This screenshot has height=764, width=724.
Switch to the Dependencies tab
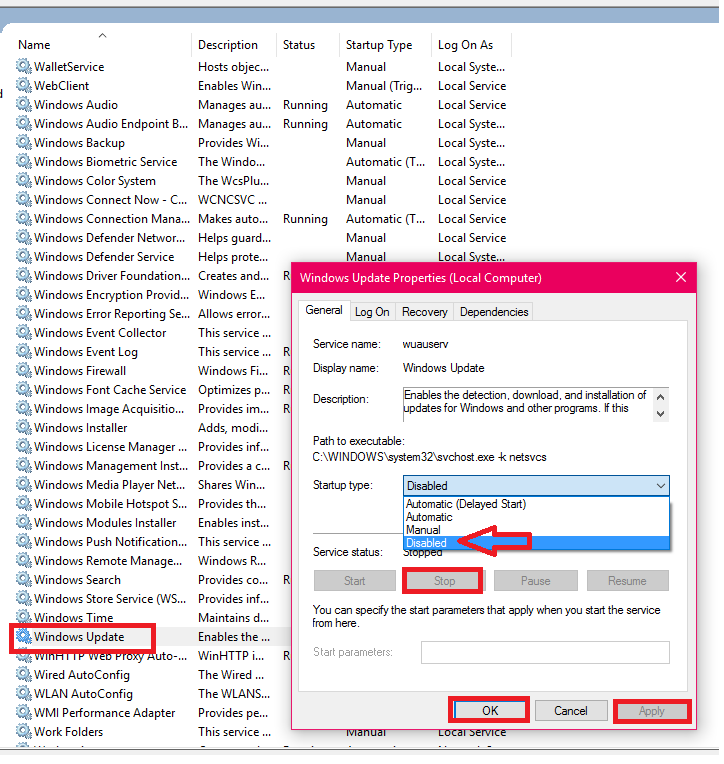tap(494, 312)
